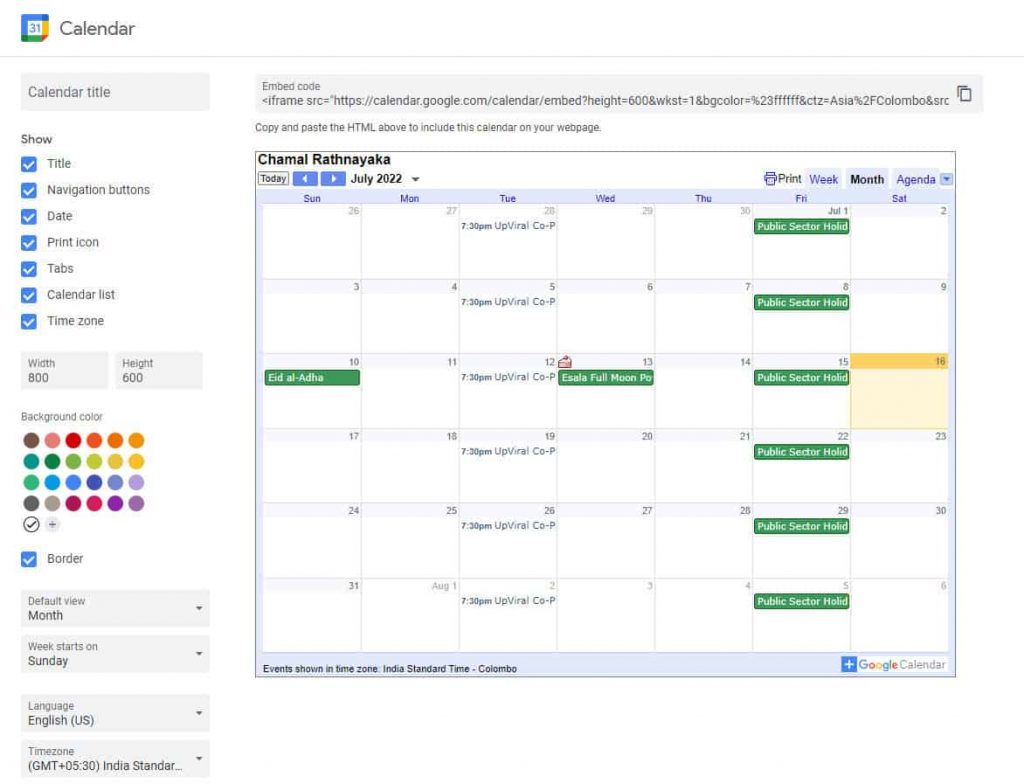This screenshot has height=784, width=1024.
Task: Open the Eid al-Adha event
Action: tap(311, 378)
